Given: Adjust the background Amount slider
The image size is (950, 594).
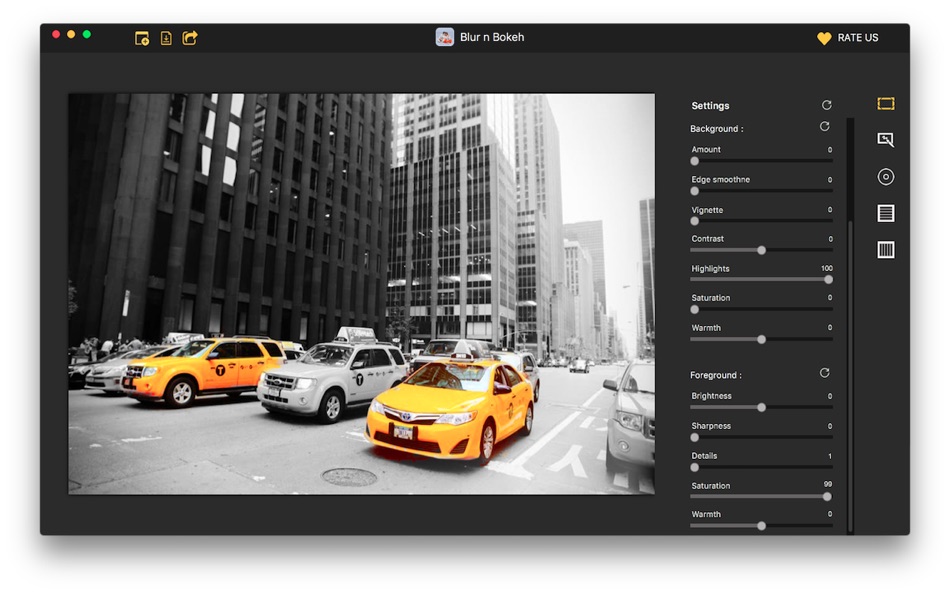Looking at the screenshot, I should click(x=695, y=160).
